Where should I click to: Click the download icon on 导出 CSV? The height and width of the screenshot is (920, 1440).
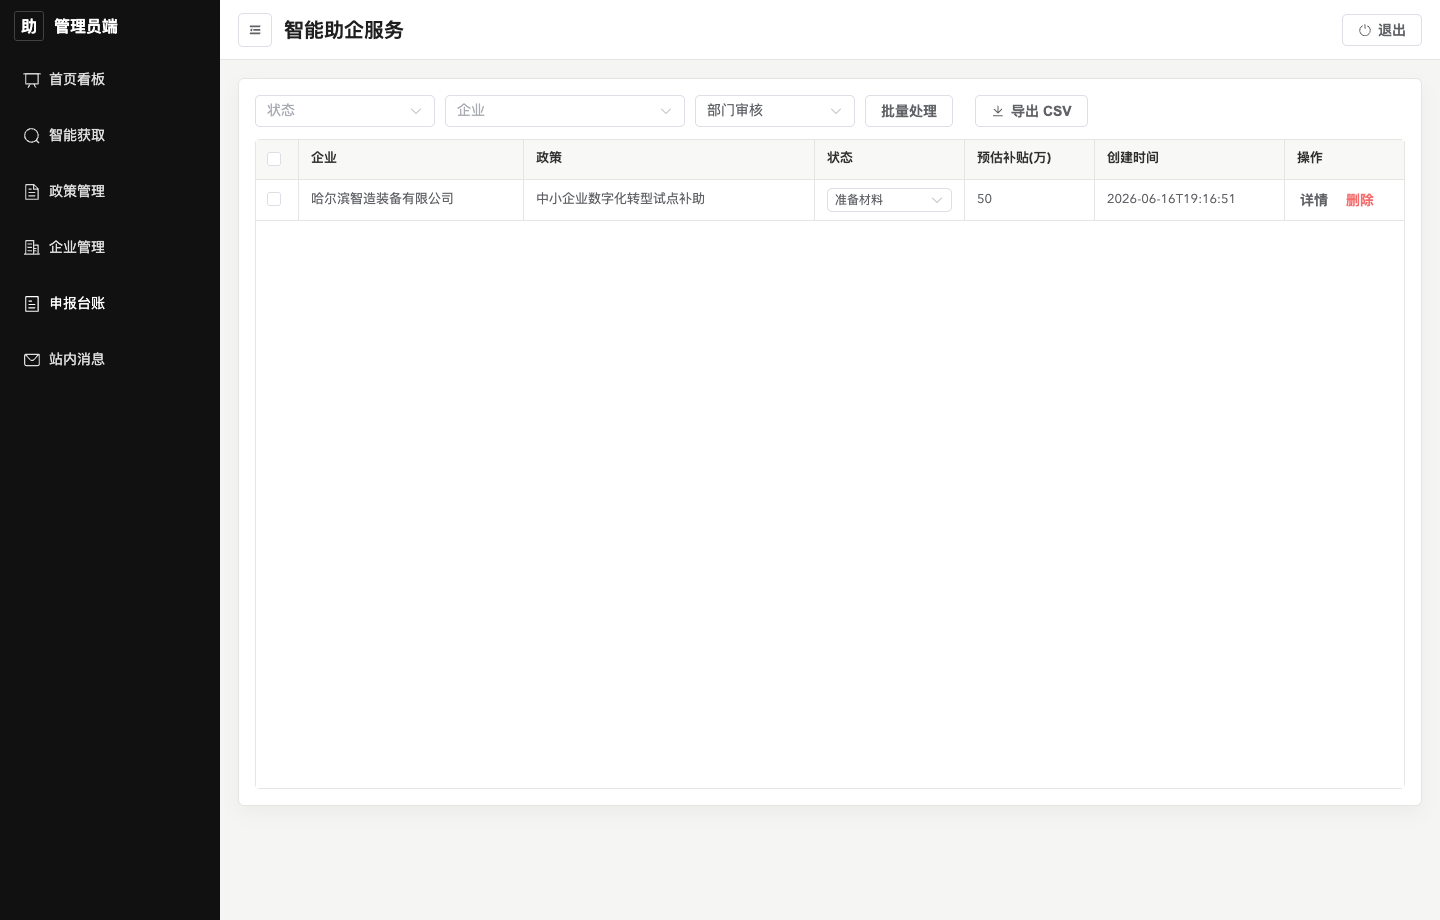coord(998,111)
